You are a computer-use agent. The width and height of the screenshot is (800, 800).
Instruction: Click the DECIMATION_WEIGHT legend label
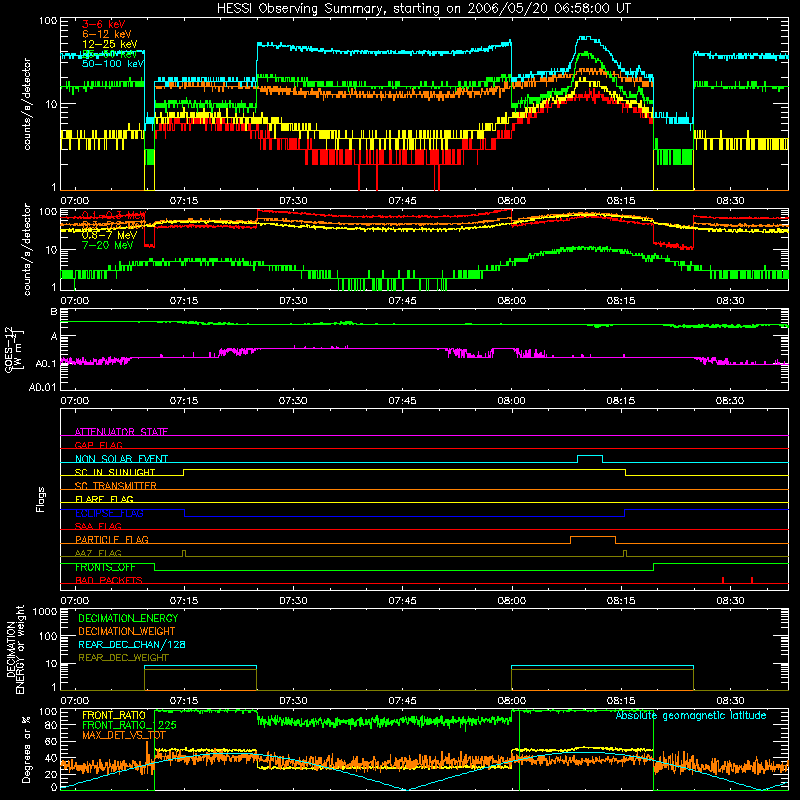[x=127, y=631]
